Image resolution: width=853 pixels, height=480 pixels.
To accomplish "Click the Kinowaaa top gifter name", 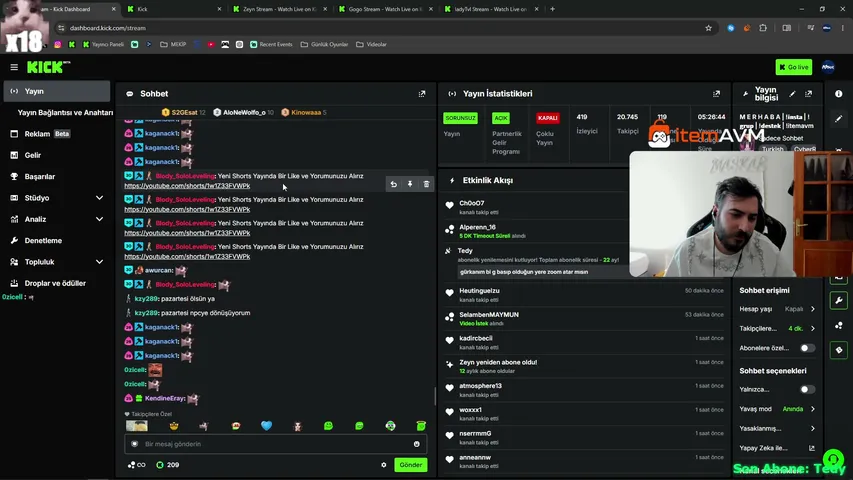I will 306,112.
